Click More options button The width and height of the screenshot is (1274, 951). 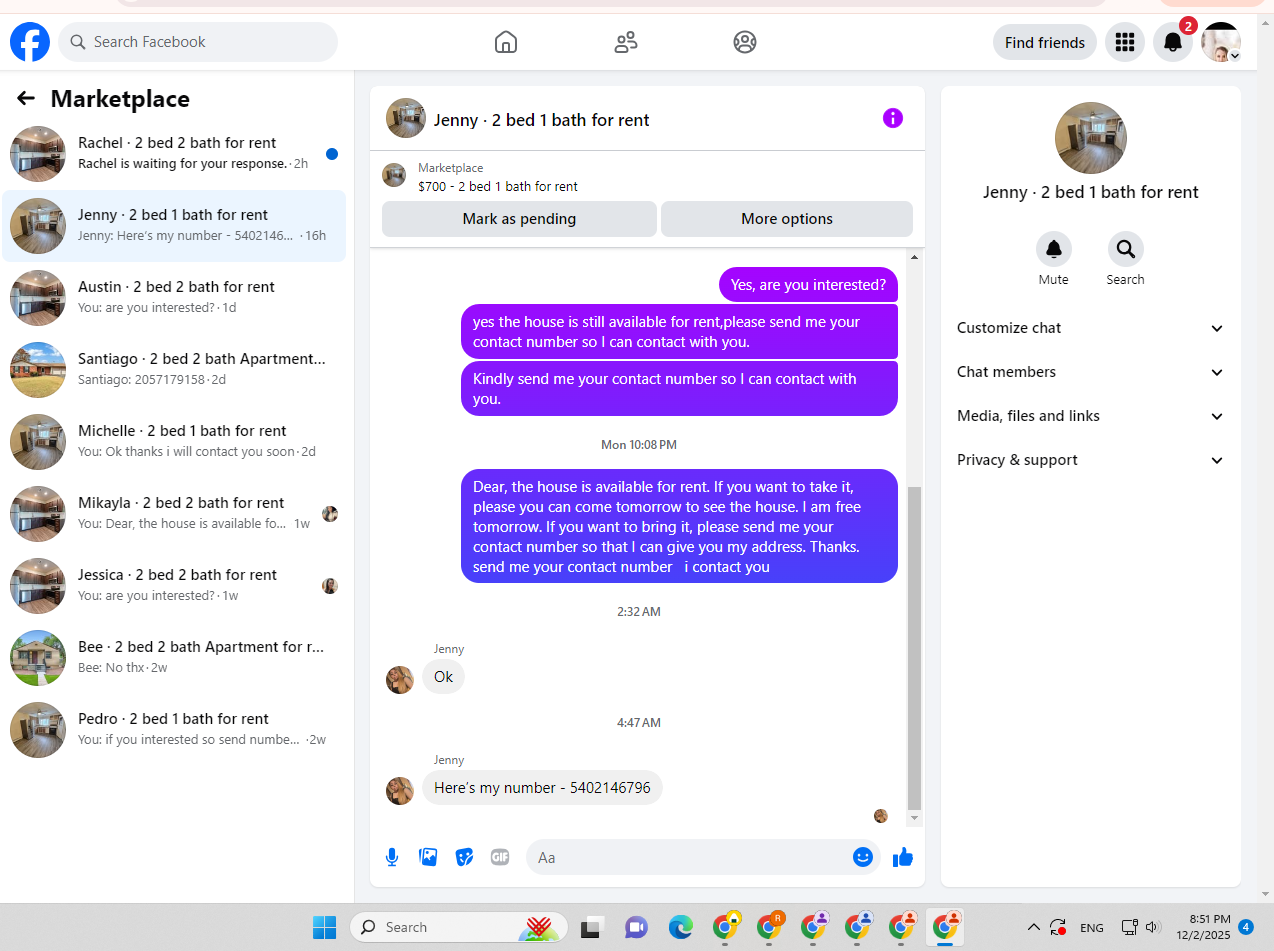787,219
